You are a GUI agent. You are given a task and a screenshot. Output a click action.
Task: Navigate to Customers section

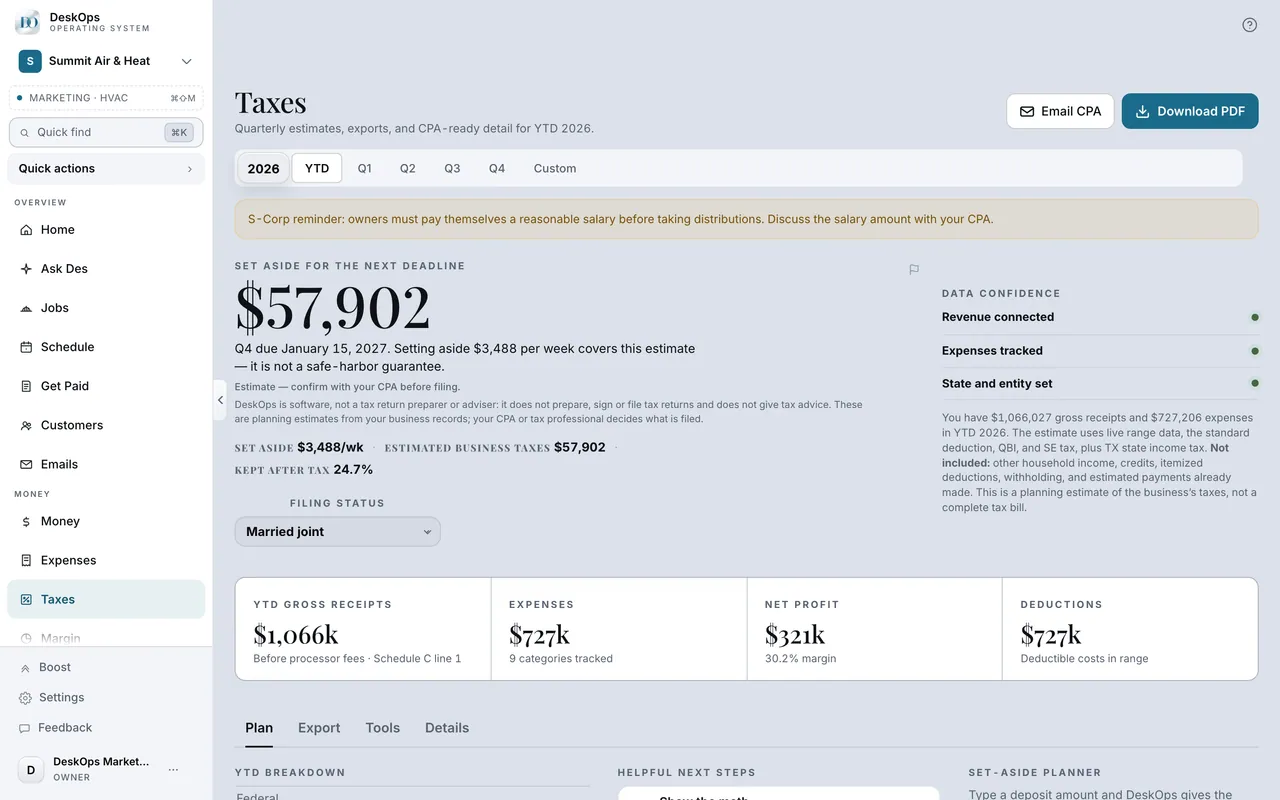coord(106,425)
